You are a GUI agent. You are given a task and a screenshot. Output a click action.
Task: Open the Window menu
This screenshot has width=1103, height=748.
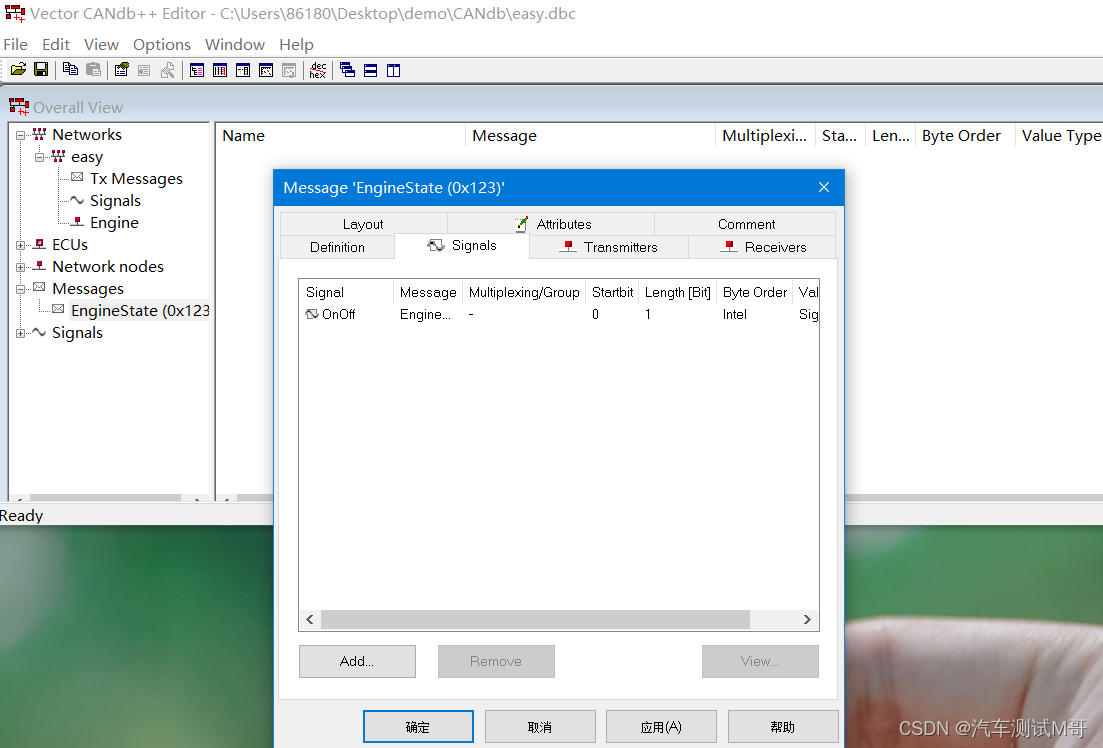tap(235, 44)
